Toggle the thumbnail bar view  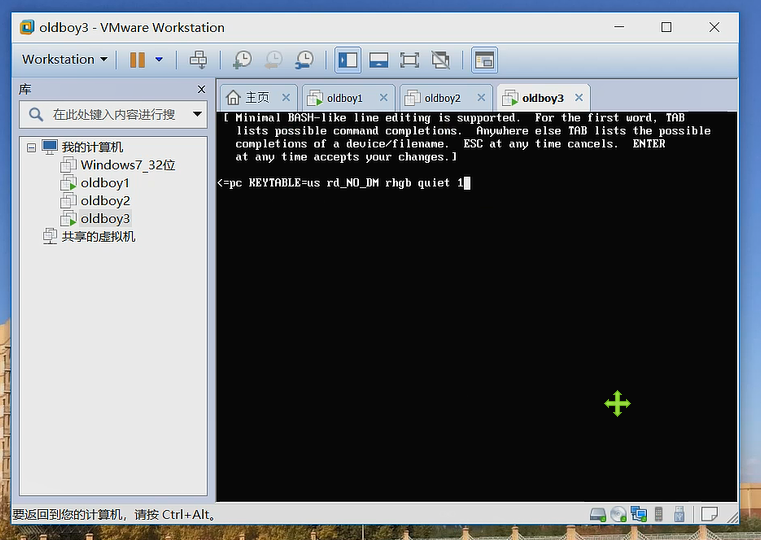(379, 60)
